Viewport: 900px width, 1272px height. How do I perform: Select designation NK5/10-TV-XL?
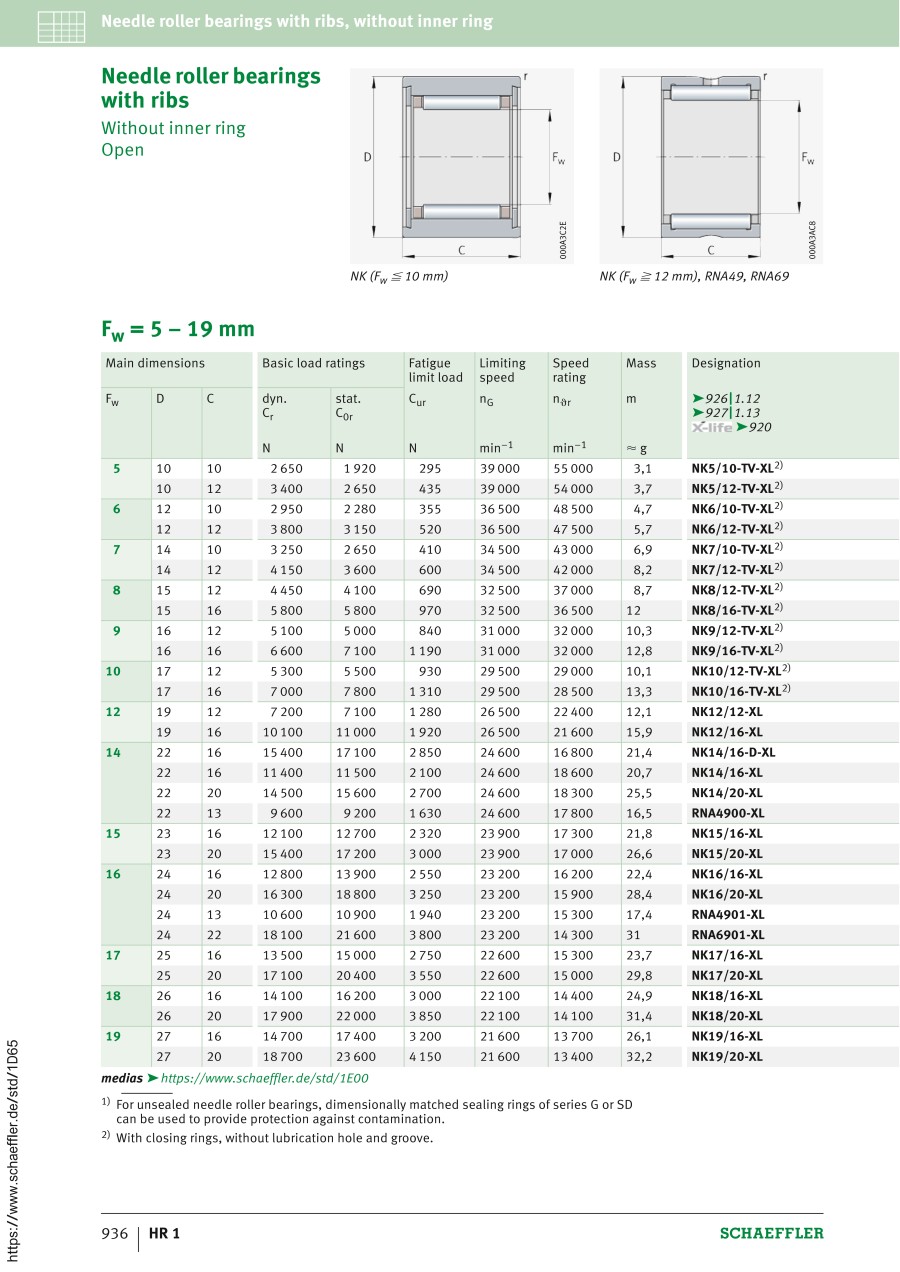coord(737,468)
